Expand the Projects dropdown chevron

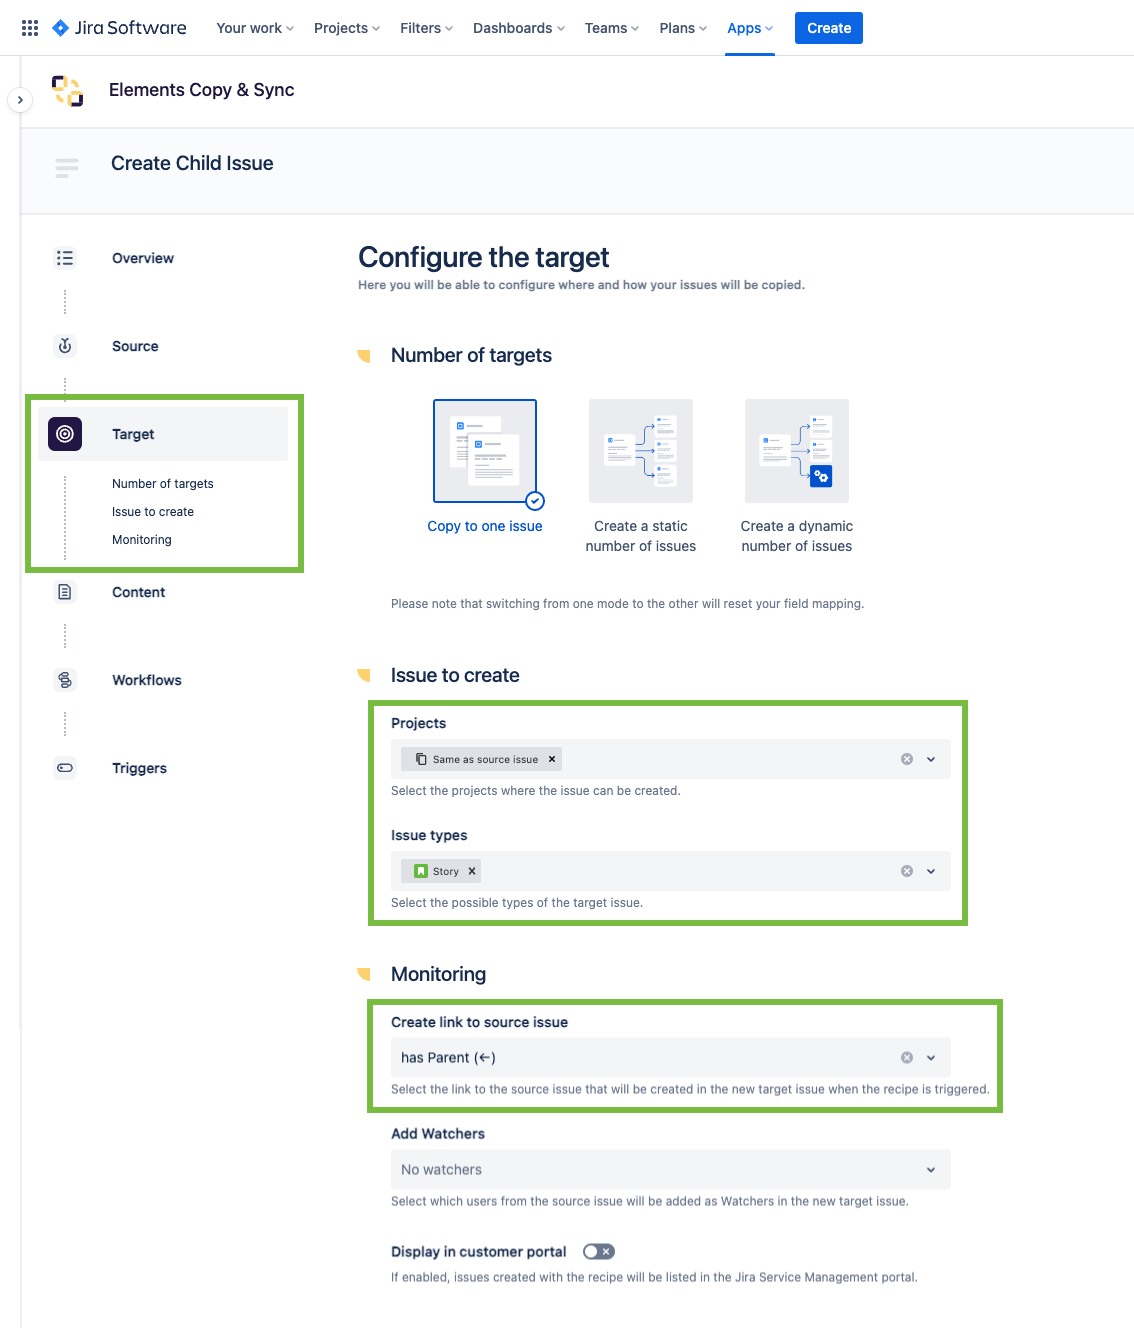click(x=931, y=759)
